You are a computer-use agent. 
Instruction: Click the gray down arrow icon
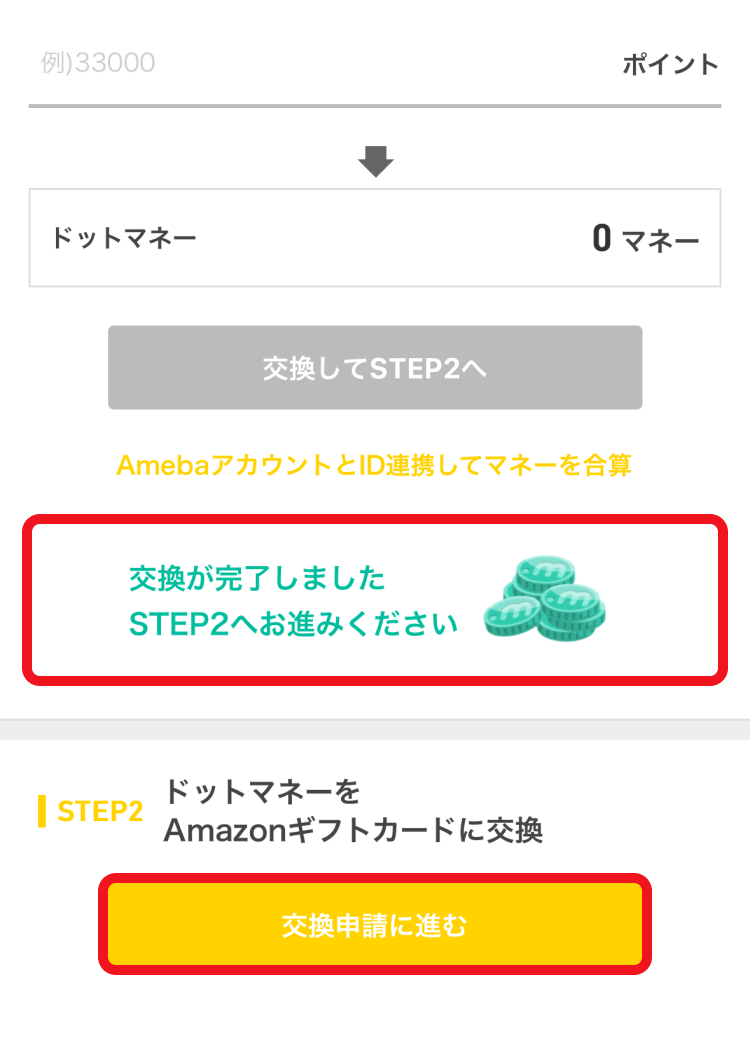[x=375, y=161]
